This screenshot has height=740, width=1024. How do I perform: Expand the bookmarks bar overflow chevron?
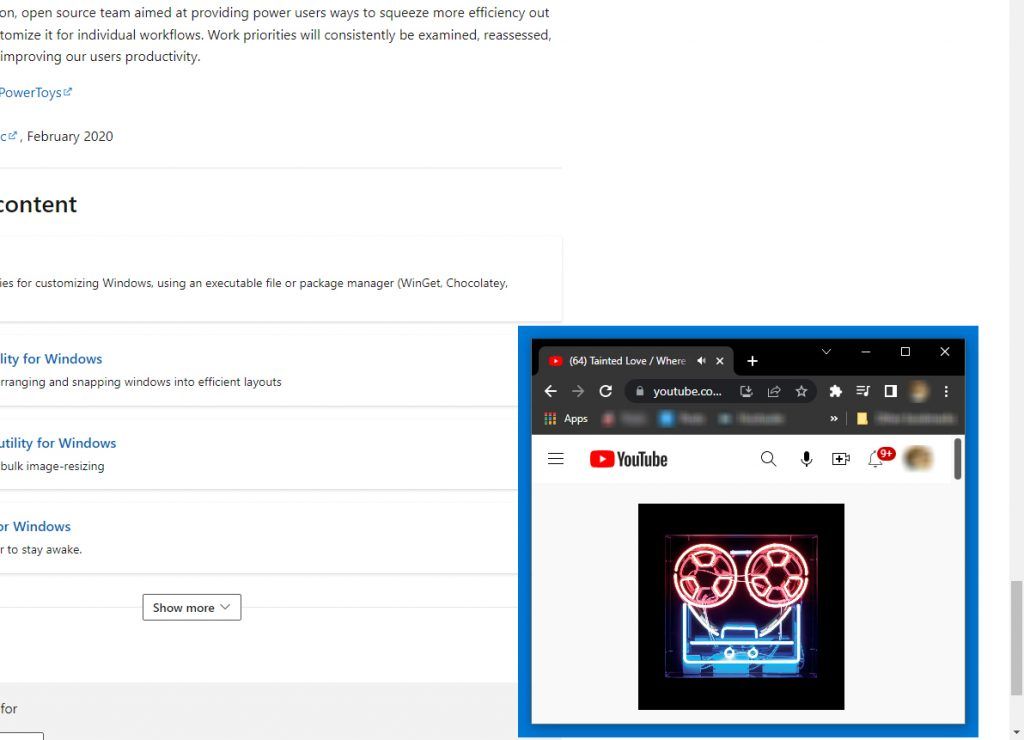click(x=833, y=419)
